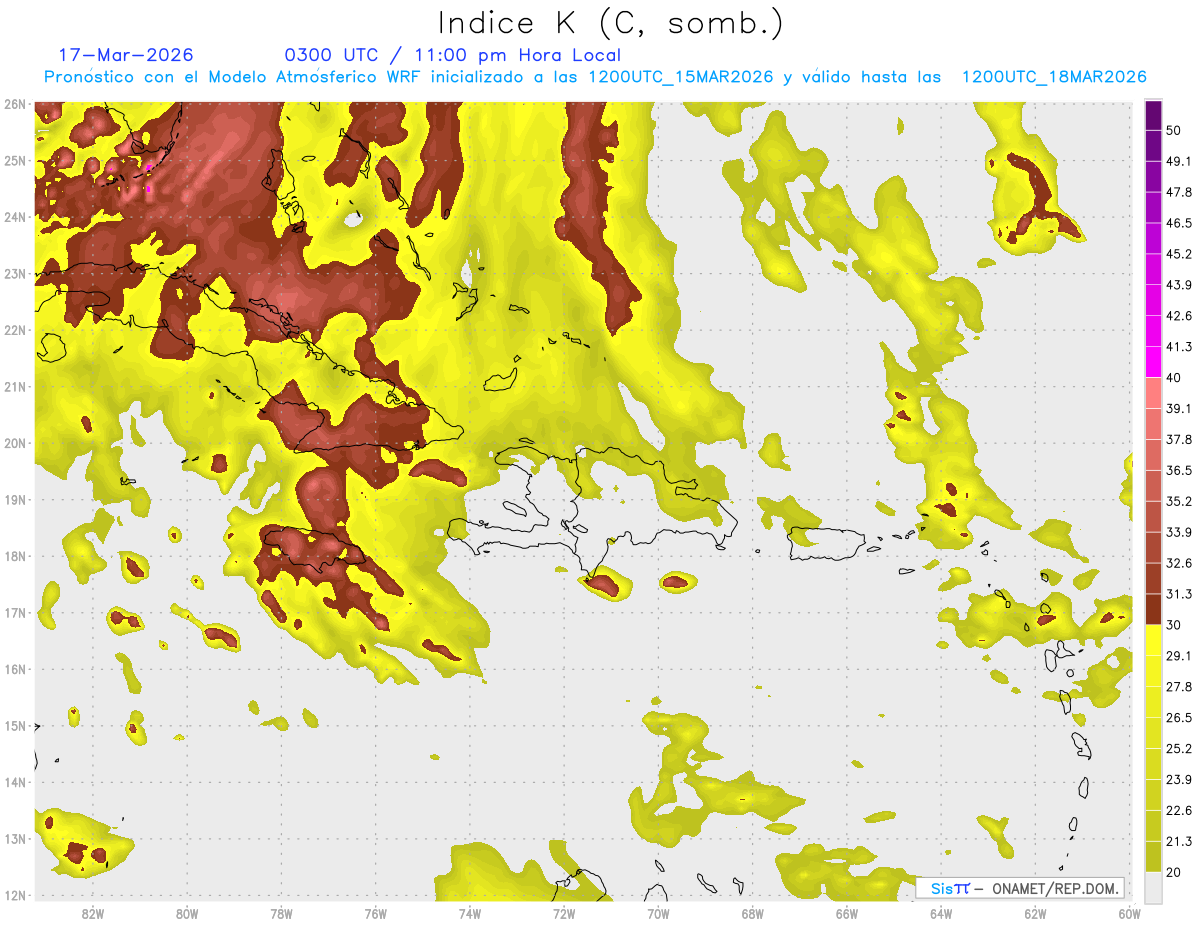Image resolution: width=1200 pixels, height=927 pixels.
Task: Click the colorbar value "29.1"
Action: pos(1179,655)
